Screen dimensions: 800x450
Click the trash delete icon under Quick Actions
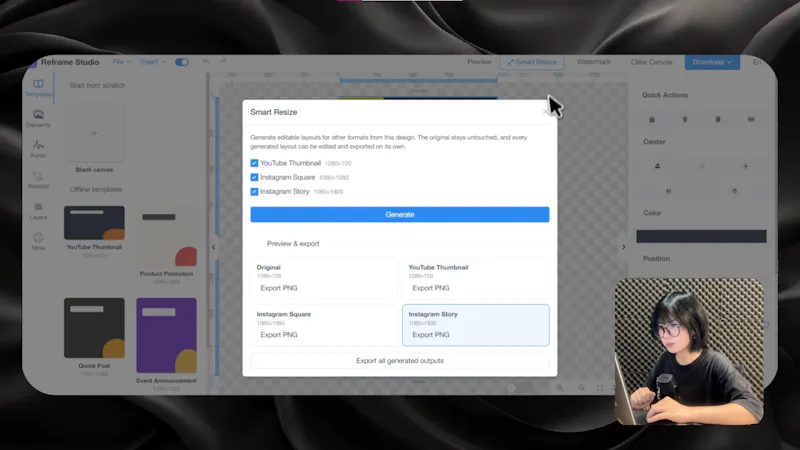click(685, 119)
